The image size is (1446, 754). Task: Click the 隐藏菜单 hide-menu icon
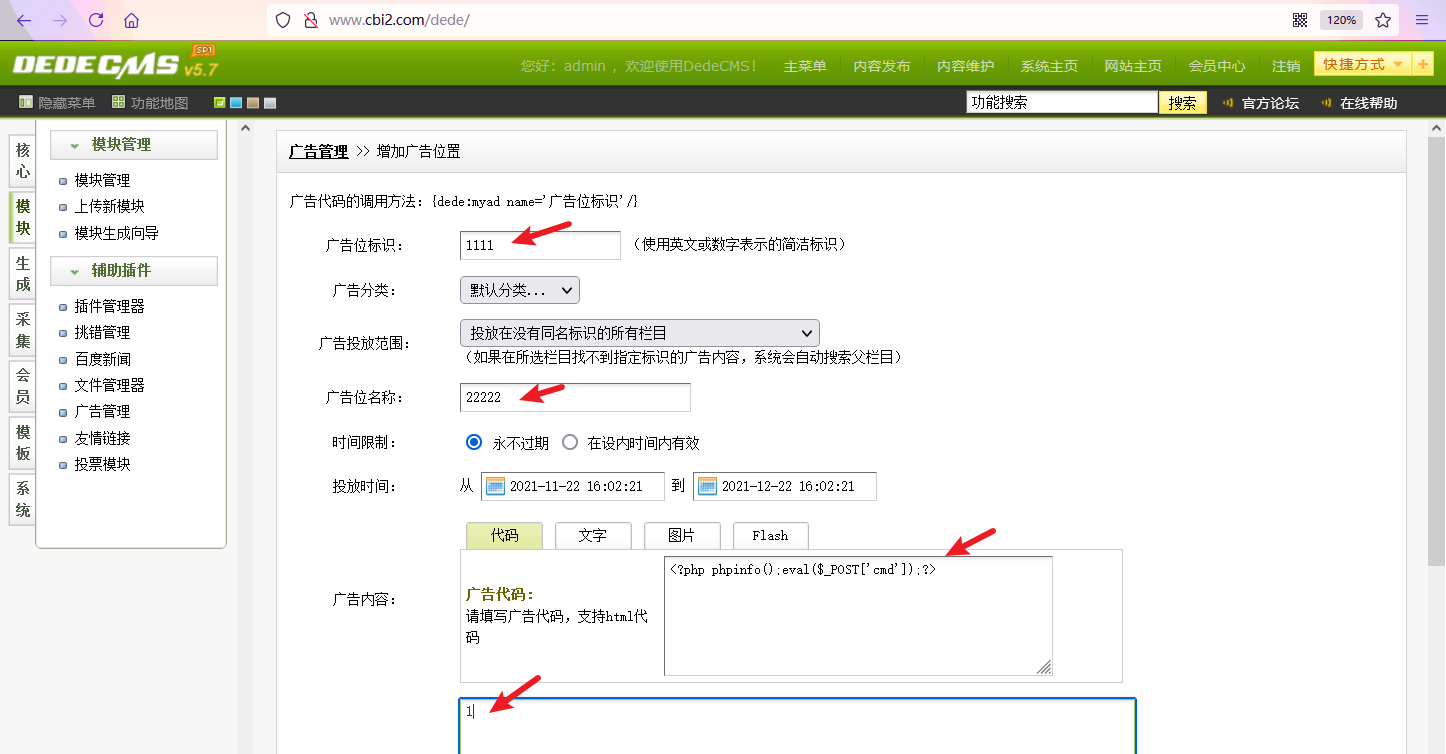click(x=26, y=102)
